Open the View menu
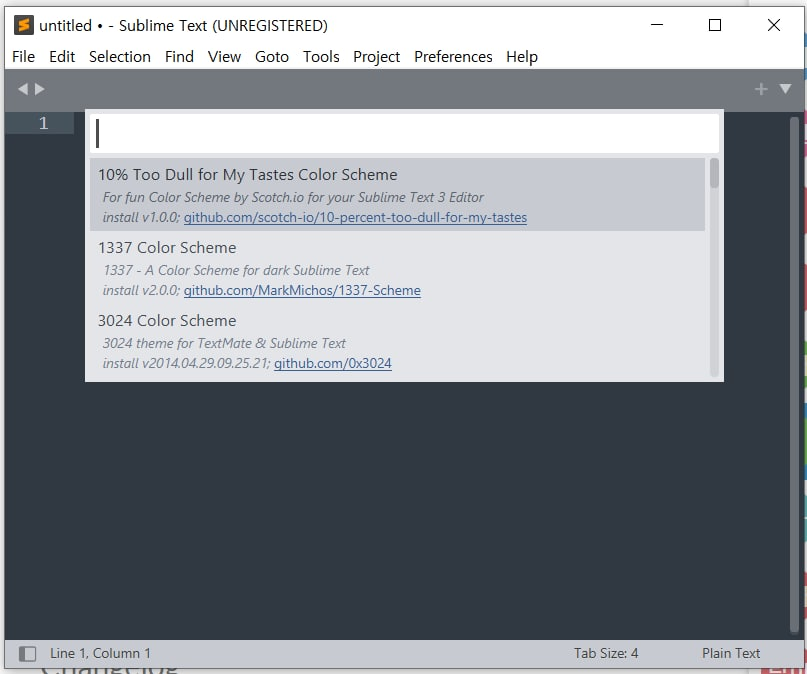The height and width of the screenshot is (674, 807). pos(224,57)
